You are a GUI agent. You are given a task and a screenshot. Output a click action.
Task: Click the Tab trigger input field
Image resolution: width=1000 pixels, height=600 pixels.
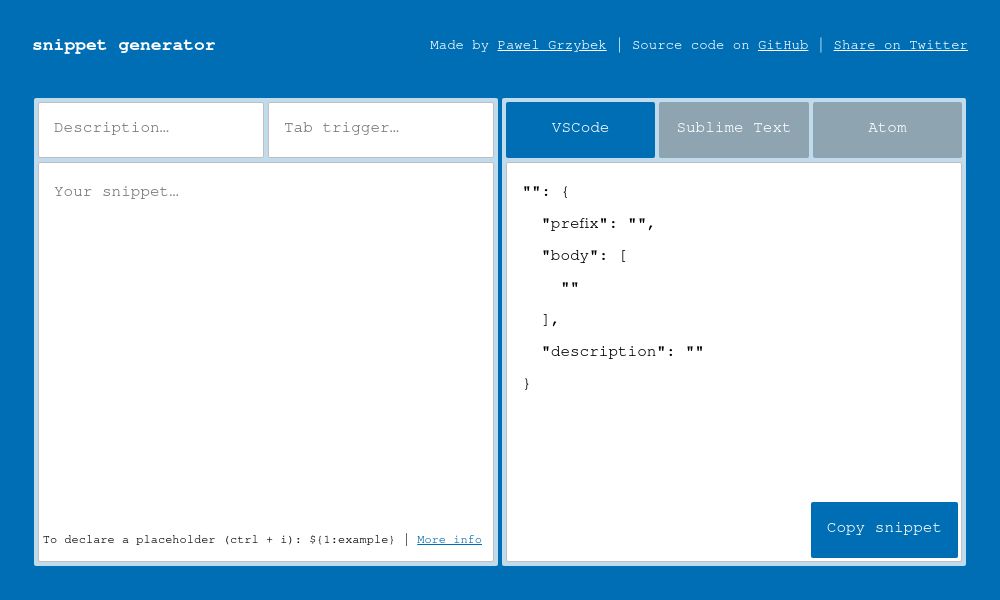coord(380,129)
